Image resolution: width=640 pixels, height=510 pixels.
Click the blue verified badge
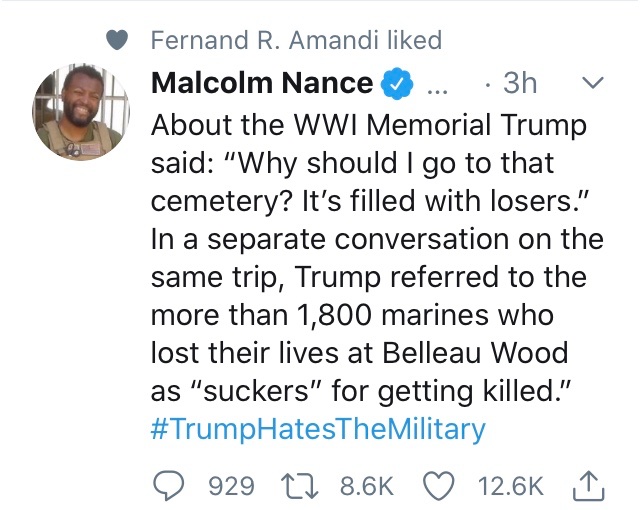(x=396, y=84)
